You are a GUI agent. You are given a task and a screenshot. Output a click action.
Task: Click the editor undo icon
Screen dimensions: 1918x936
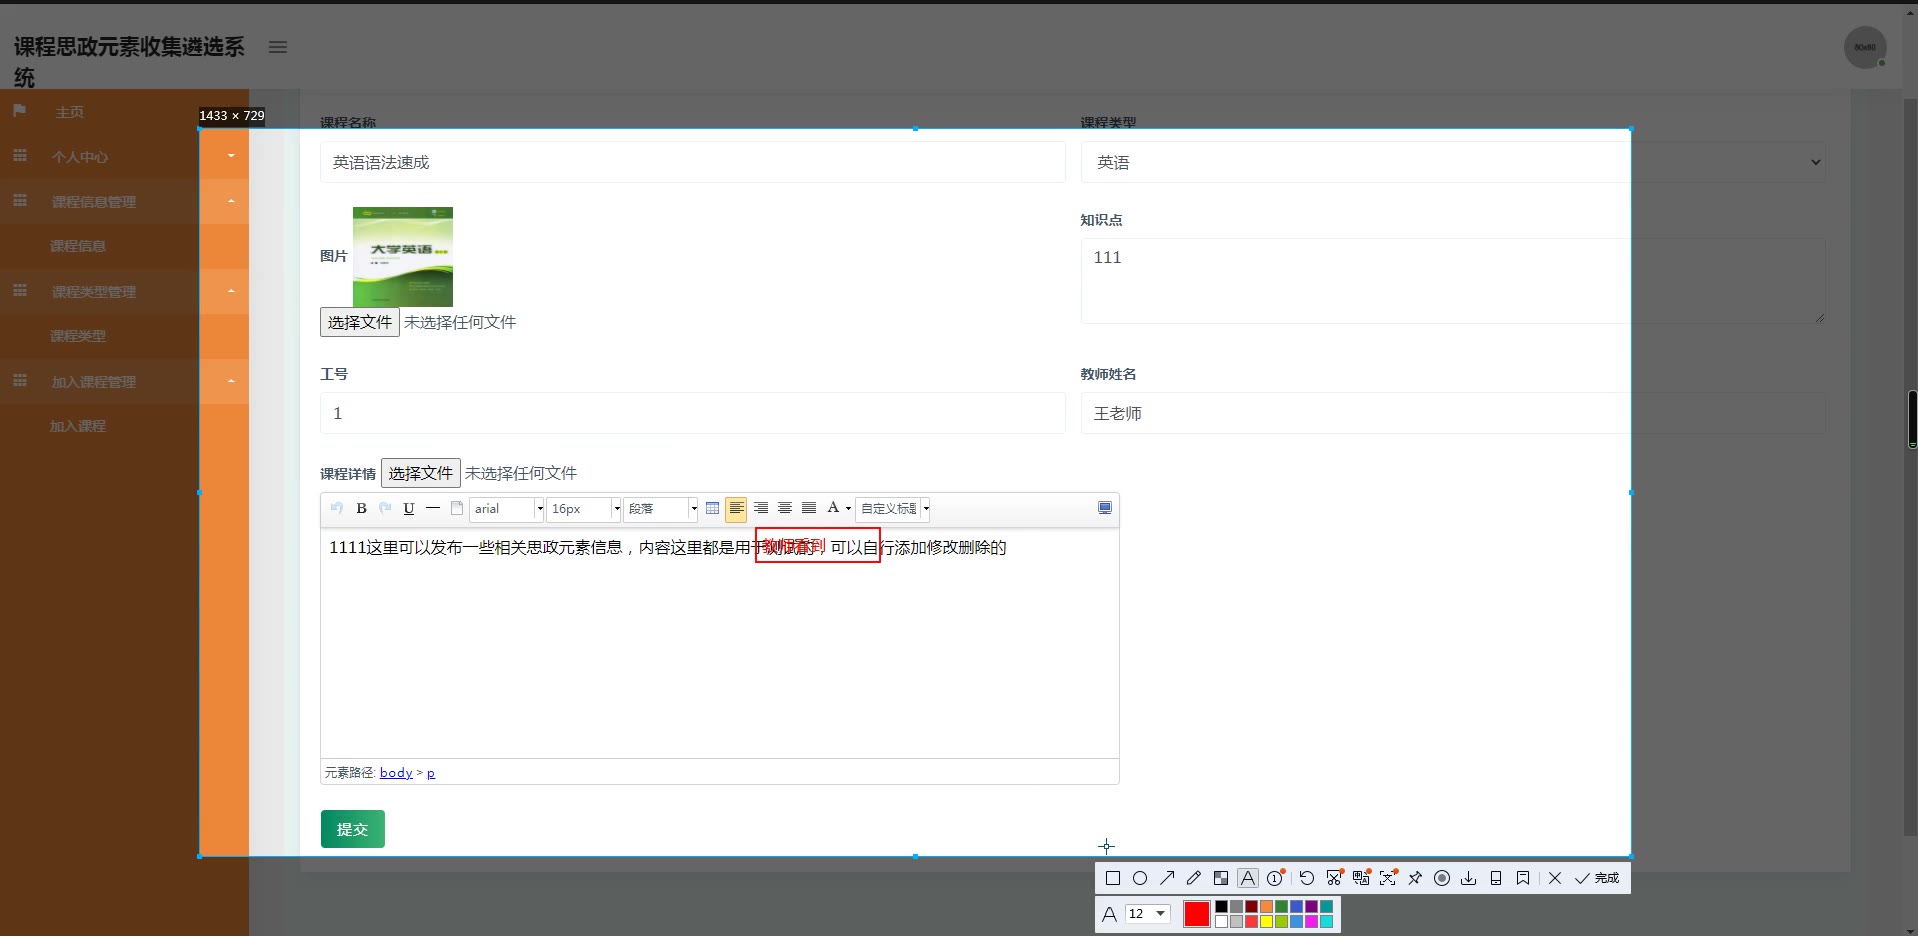point(337,508)
